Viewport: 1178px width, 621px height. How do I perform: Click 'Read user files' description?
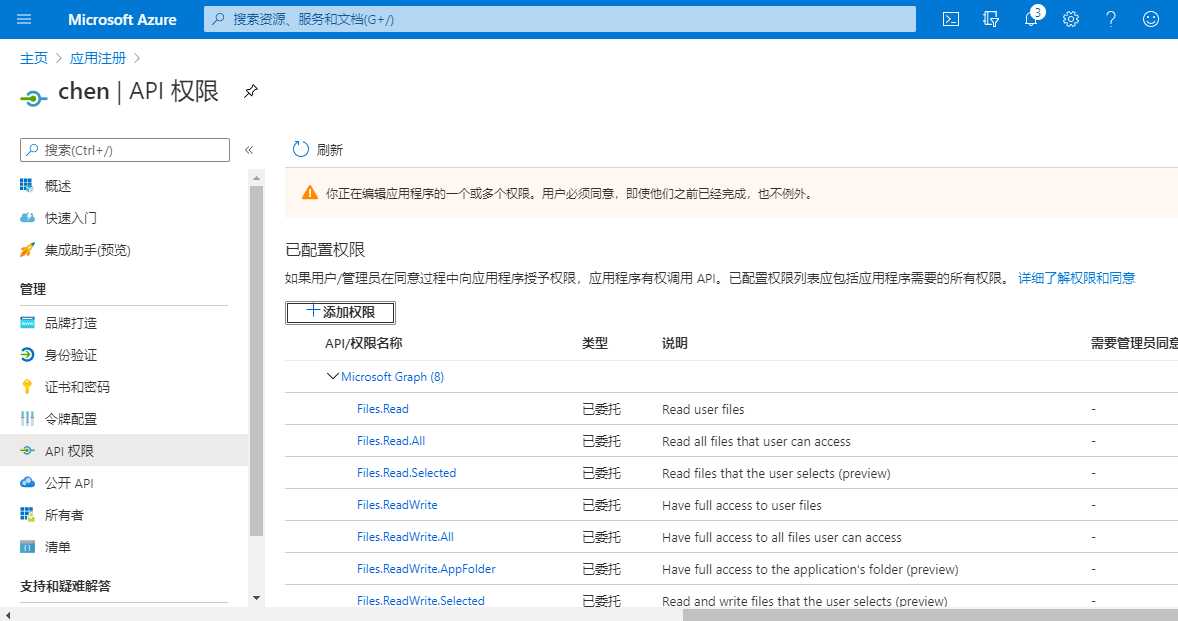coord(703,409)
